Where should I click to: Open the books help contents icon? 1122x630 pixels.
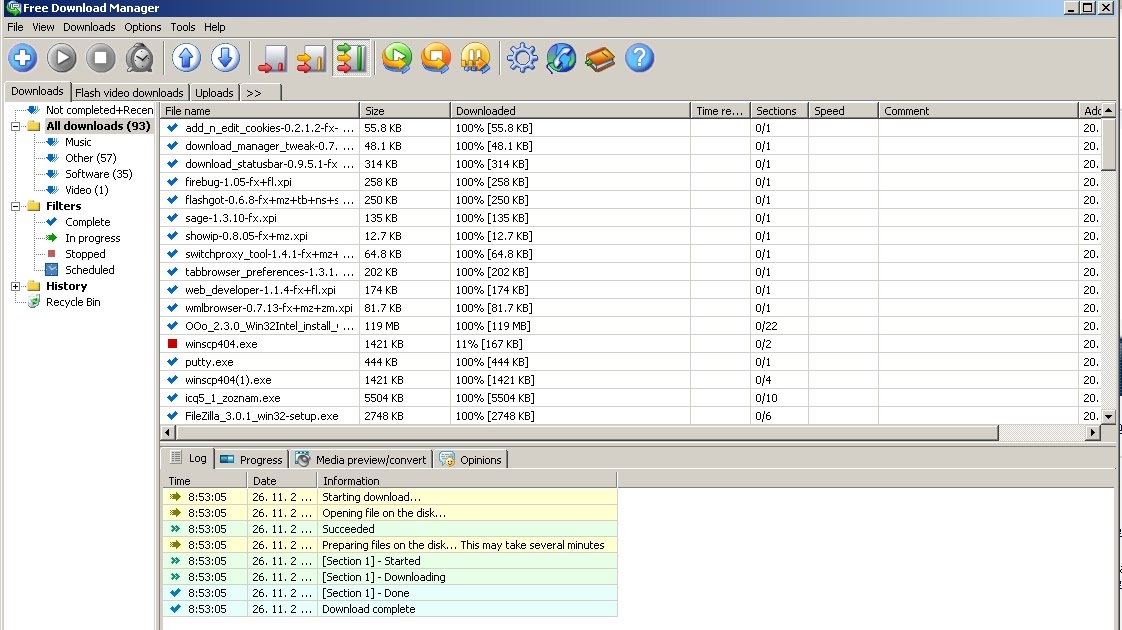point(600,59)
